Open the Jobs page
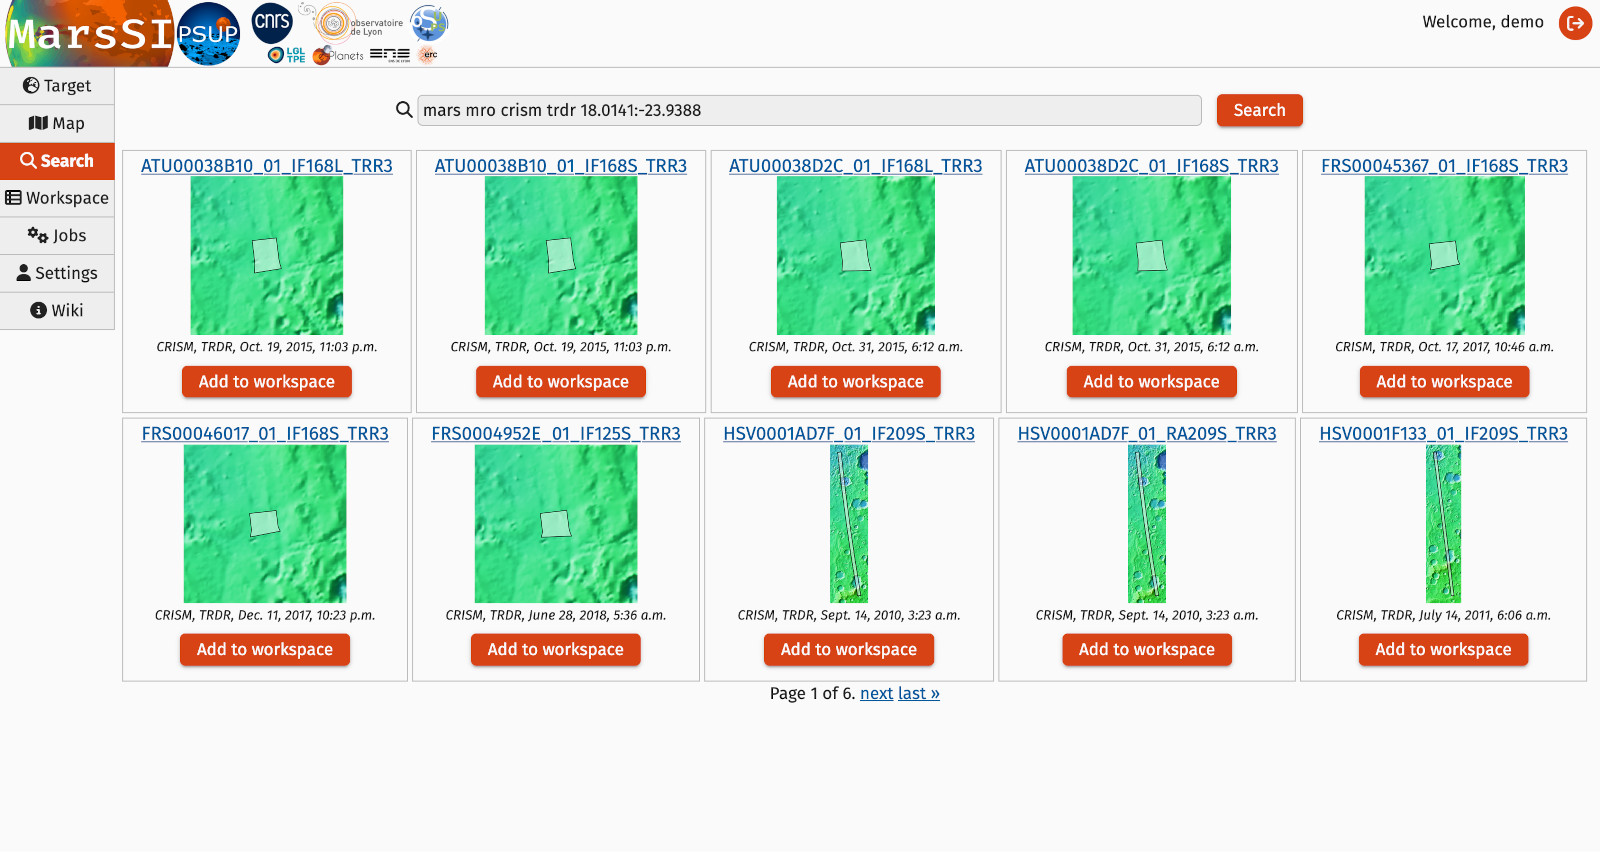The image size is (1600, 852). [57, 235]
